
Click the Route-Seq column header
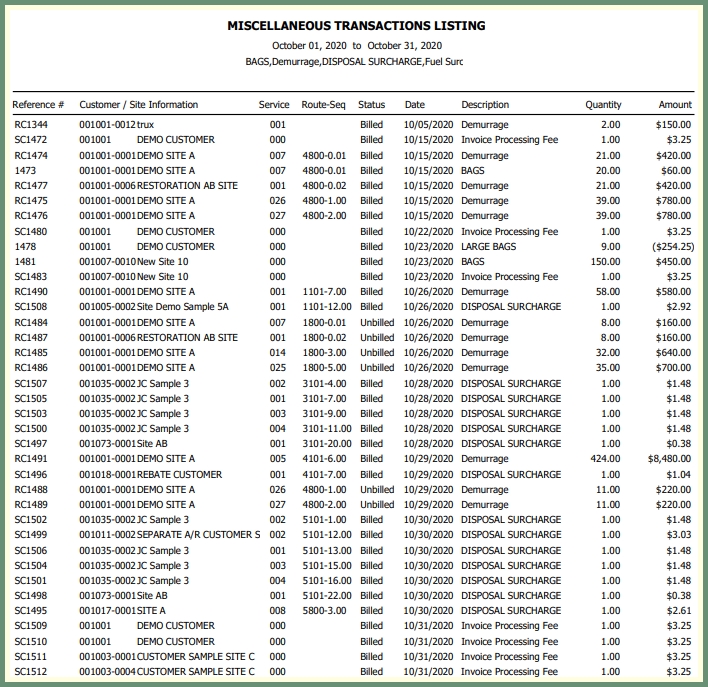[x=323, y=105]
